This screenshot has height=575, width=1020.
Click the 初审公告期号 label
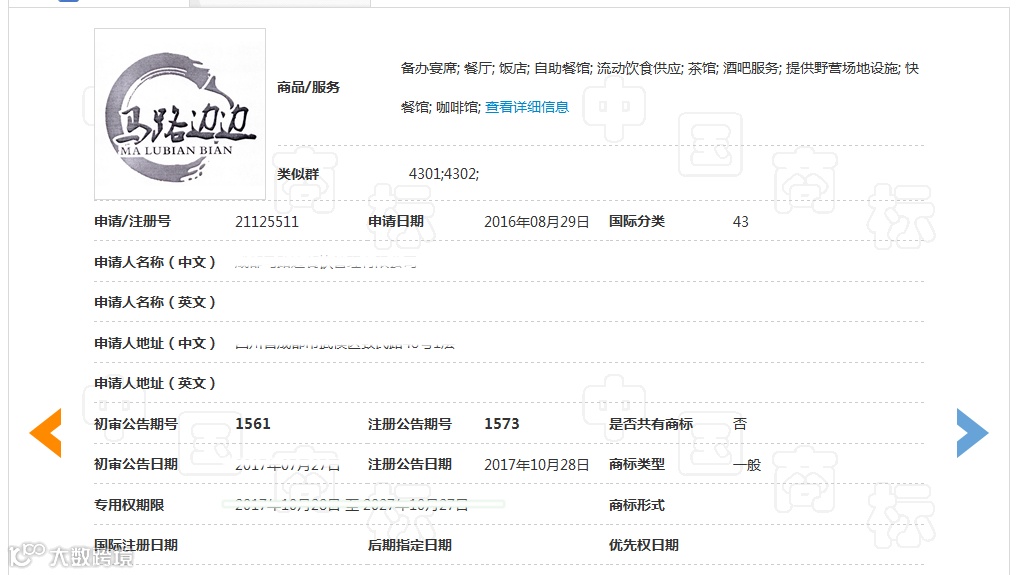pos(136,424)
